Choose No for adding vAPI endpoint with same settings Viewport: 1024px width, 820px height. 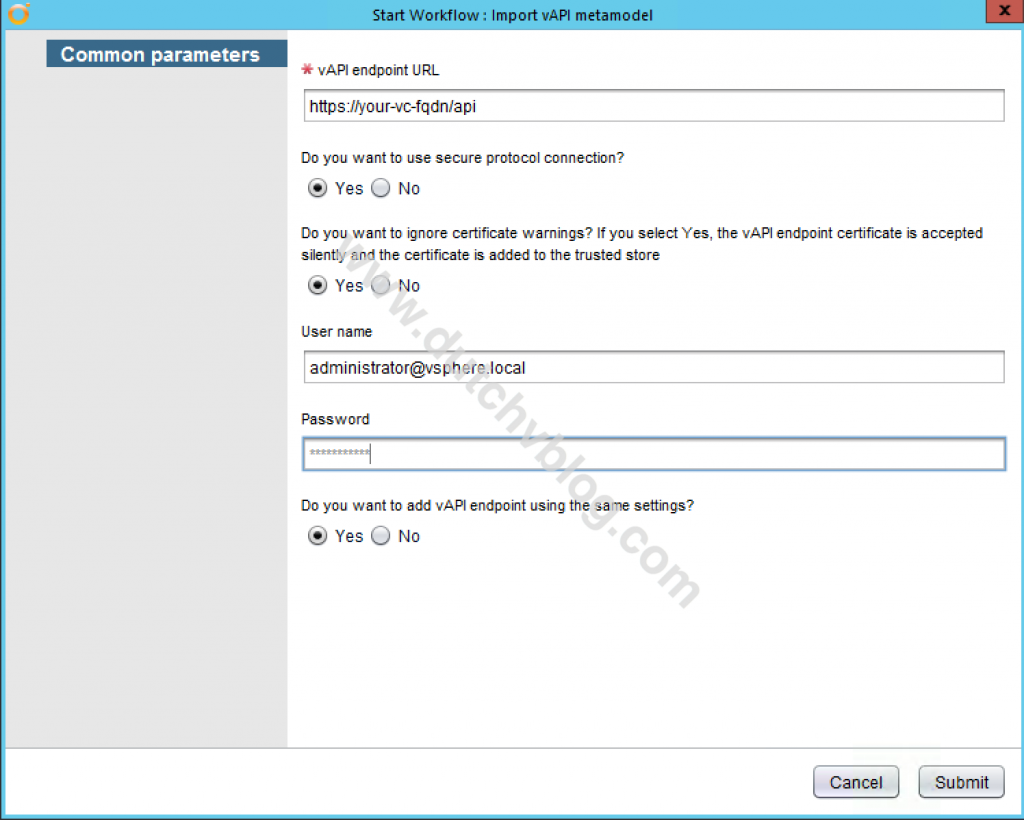pos(380,536)
